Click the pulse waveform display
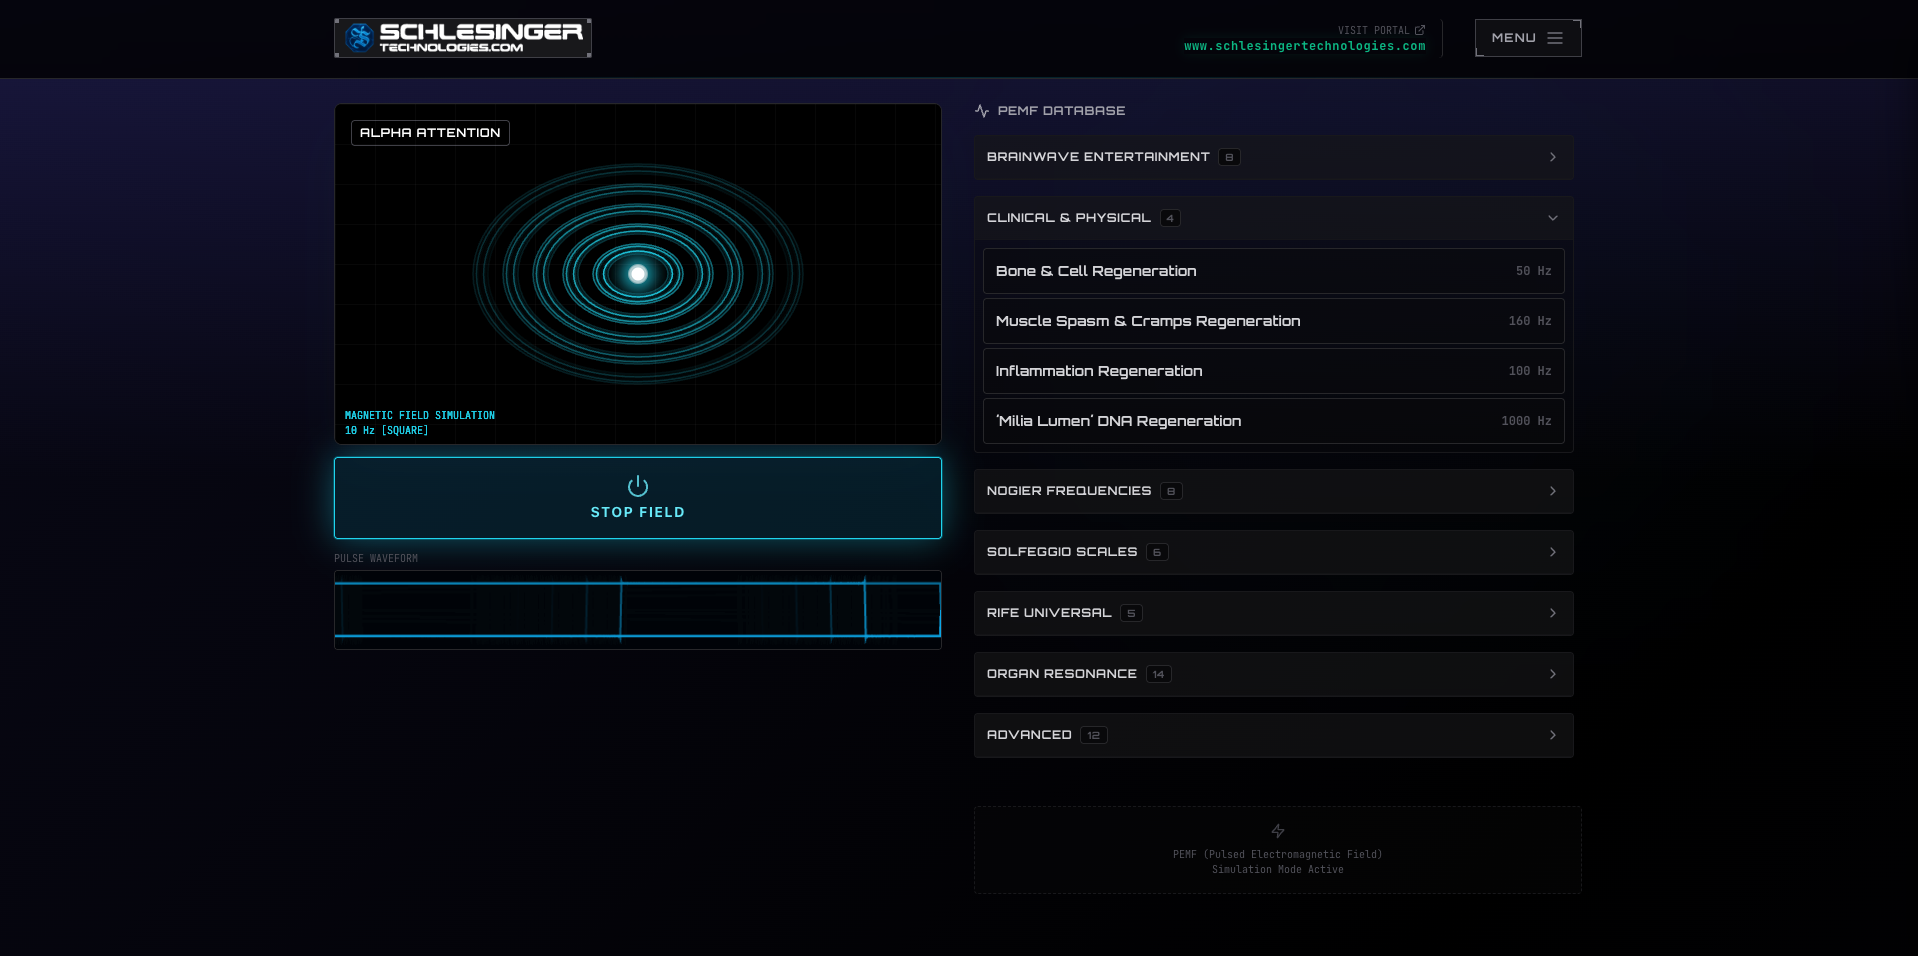The image size is (1918, 956). click(637, 609)
